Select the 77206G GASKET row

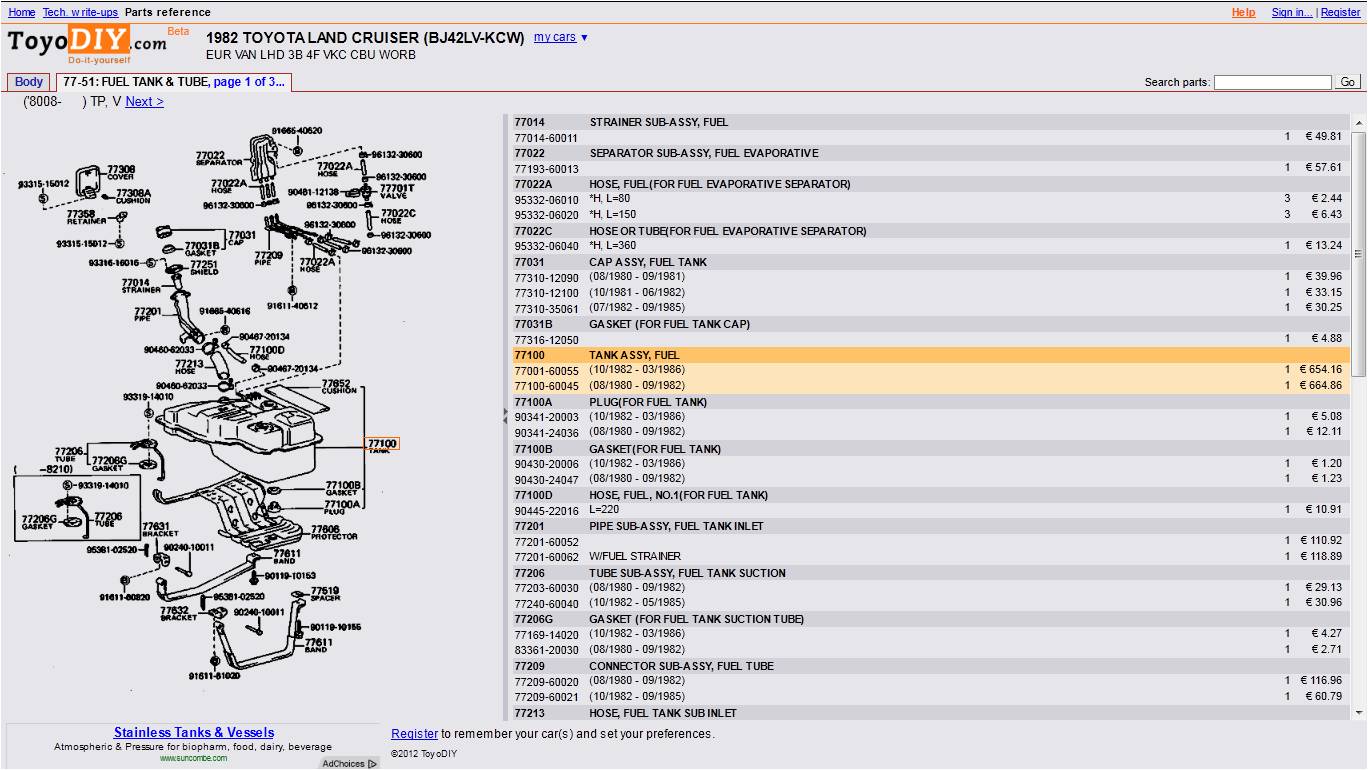(x=931, y=619)
